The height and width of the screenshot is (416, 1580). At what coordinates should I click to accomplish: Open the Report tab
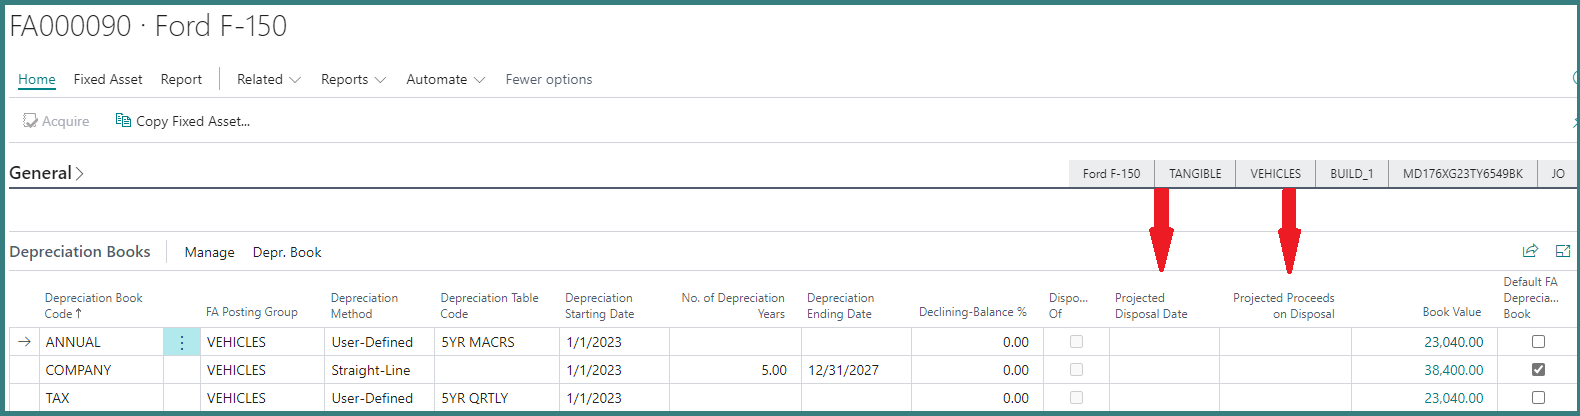click(181, 79)
